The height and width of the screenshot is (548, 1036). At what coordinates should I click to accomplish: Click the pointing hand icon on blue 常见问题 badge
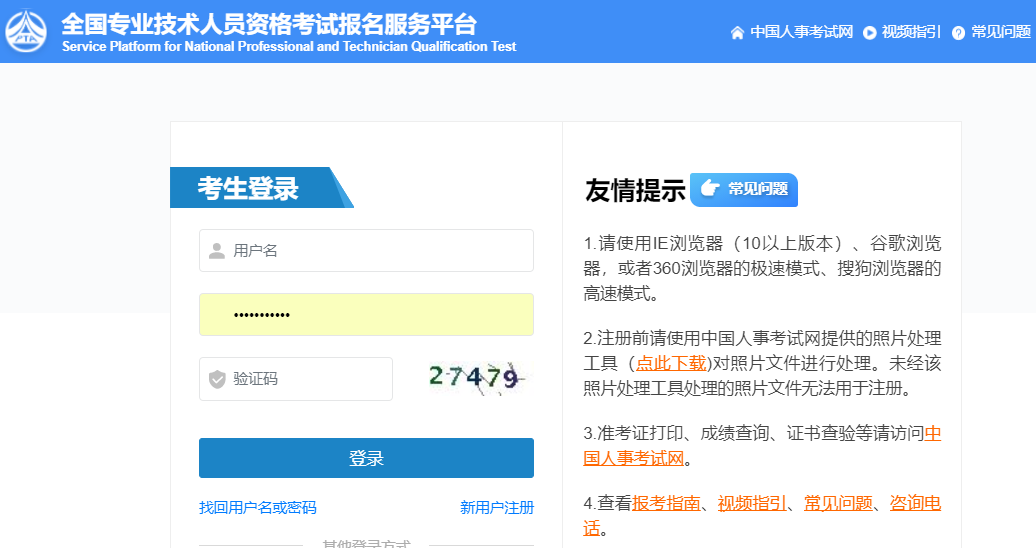(709, 188)
